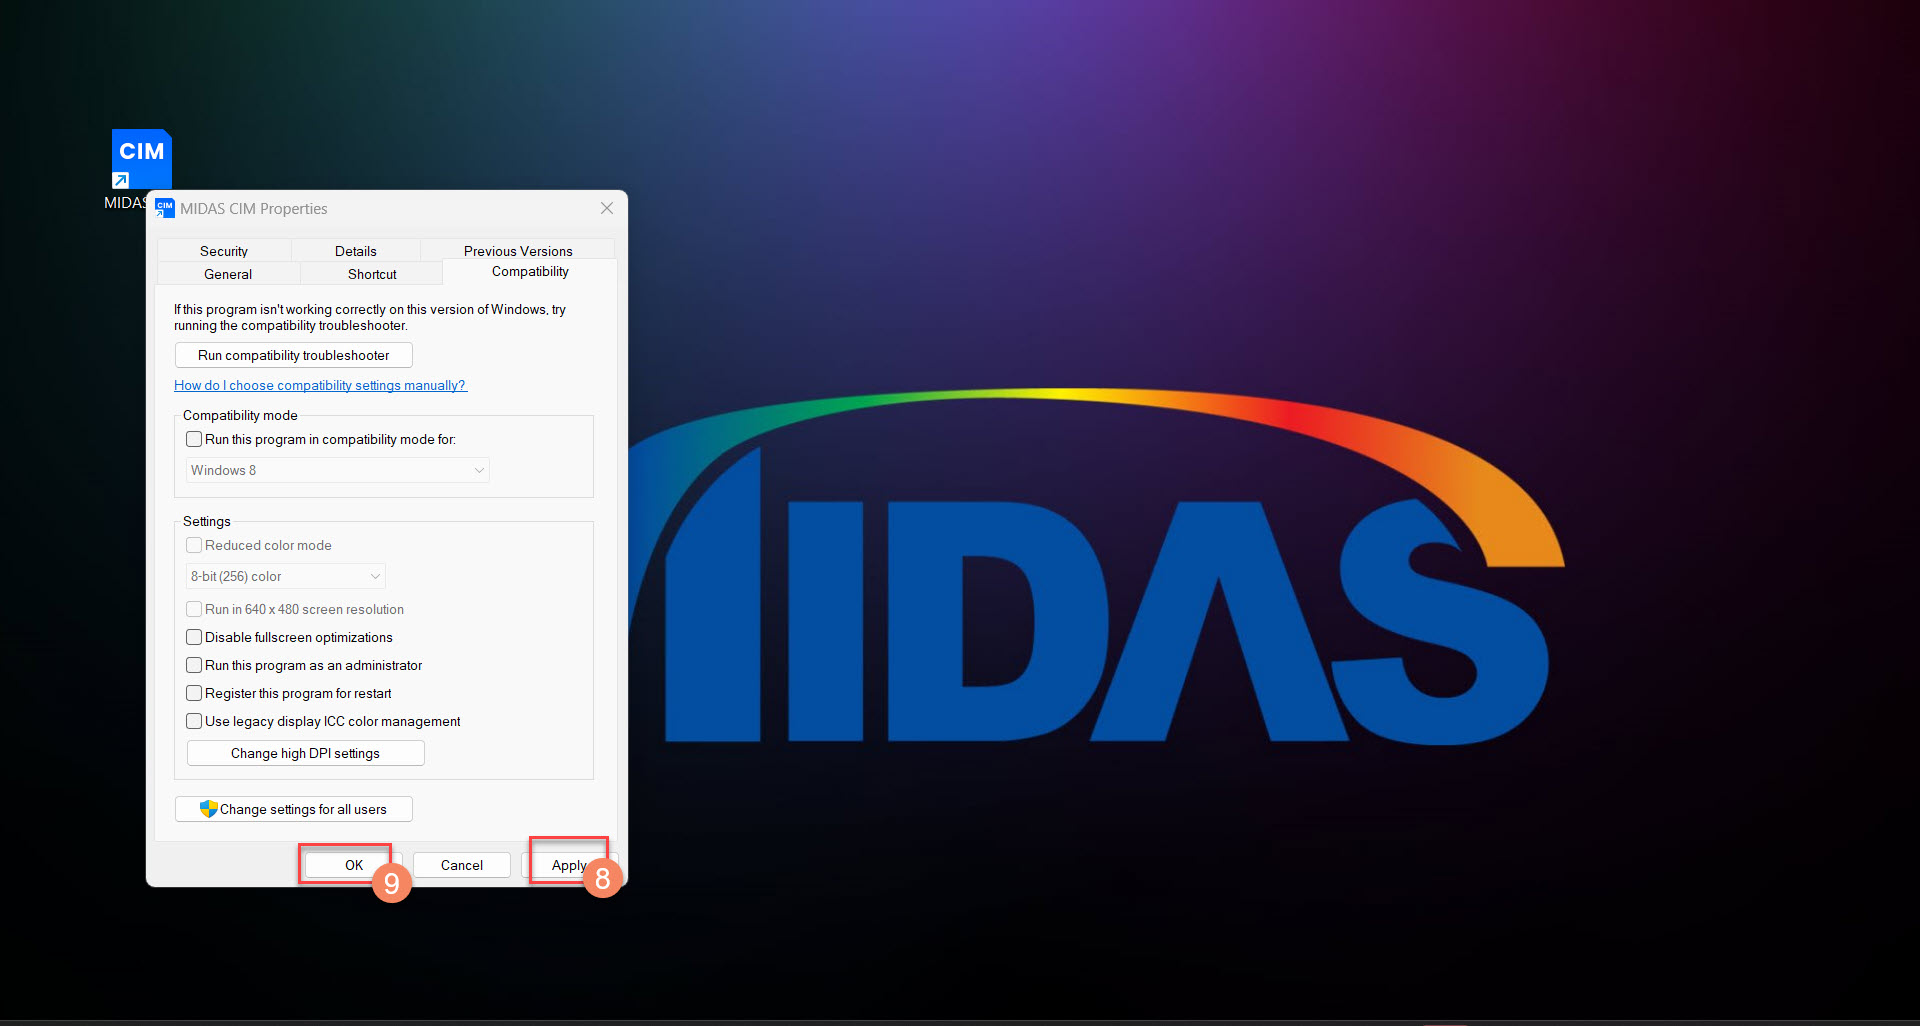Open the Details tab

point(356,250)
